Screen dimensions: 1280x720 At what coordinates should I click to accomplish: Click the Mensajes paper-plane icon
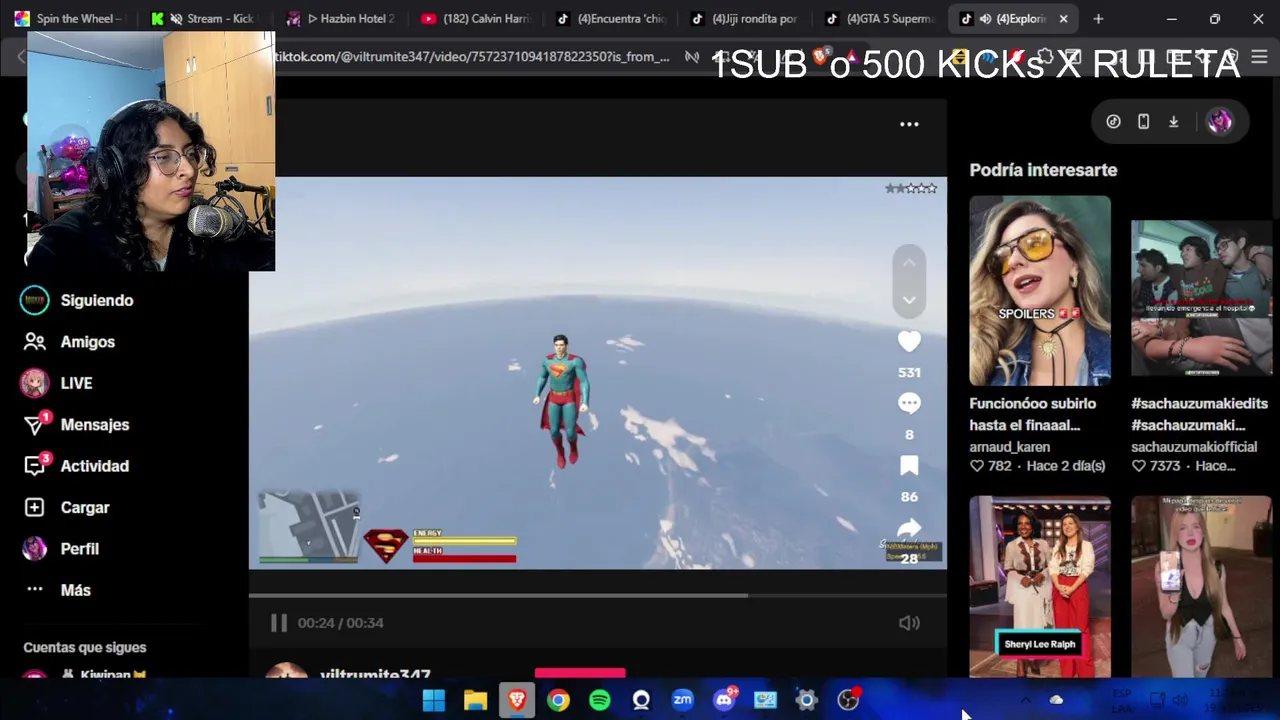(x=35, y=425)
